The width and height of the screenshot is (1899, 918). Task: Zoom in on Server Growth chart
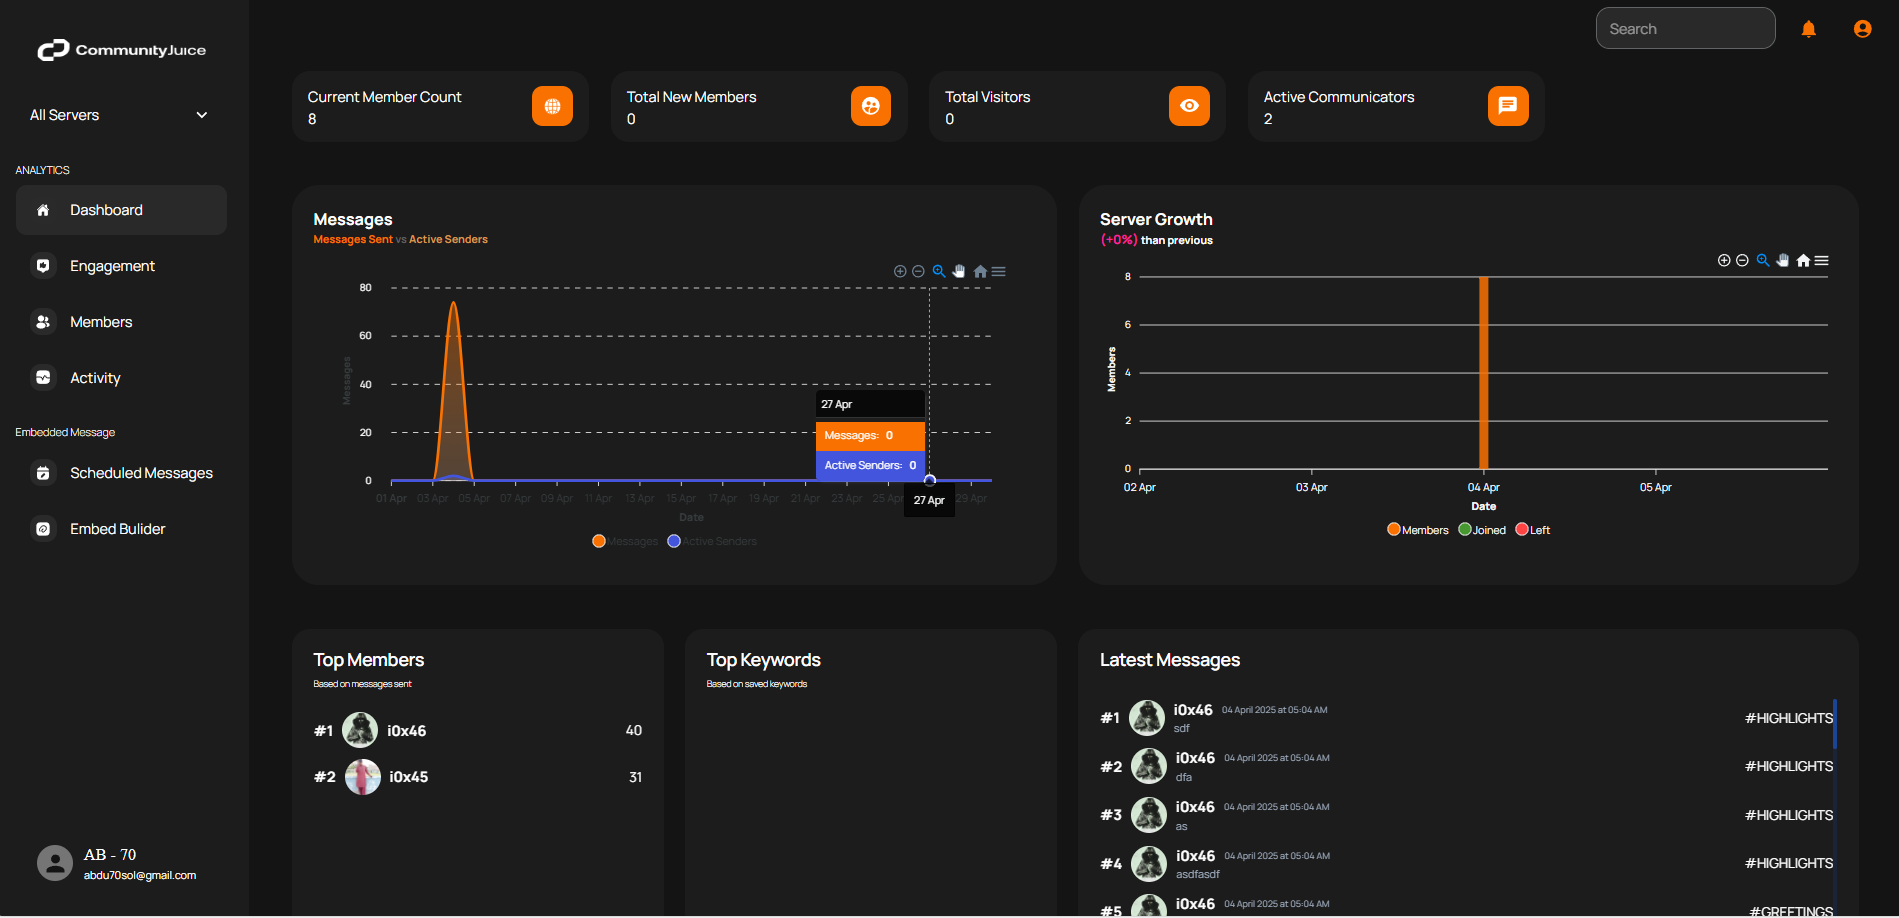click(x=1724, y=260)
